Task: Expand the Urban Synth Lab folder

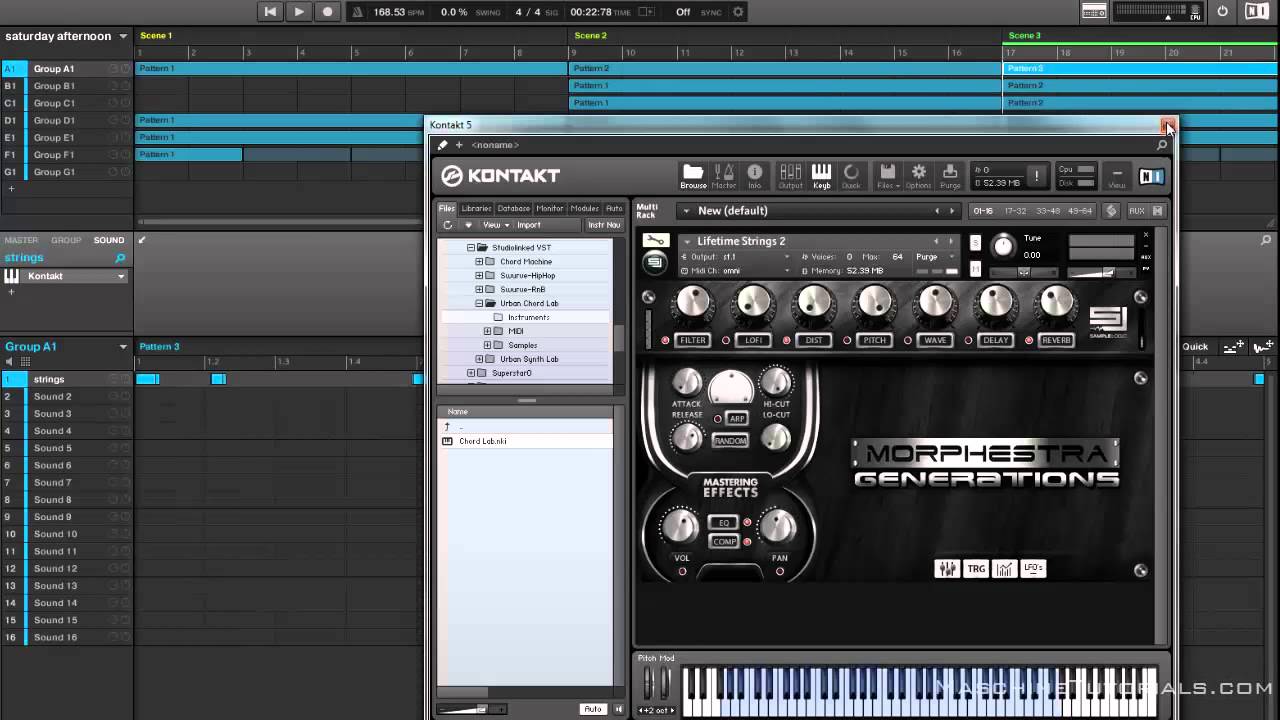Action: point(479,359)
